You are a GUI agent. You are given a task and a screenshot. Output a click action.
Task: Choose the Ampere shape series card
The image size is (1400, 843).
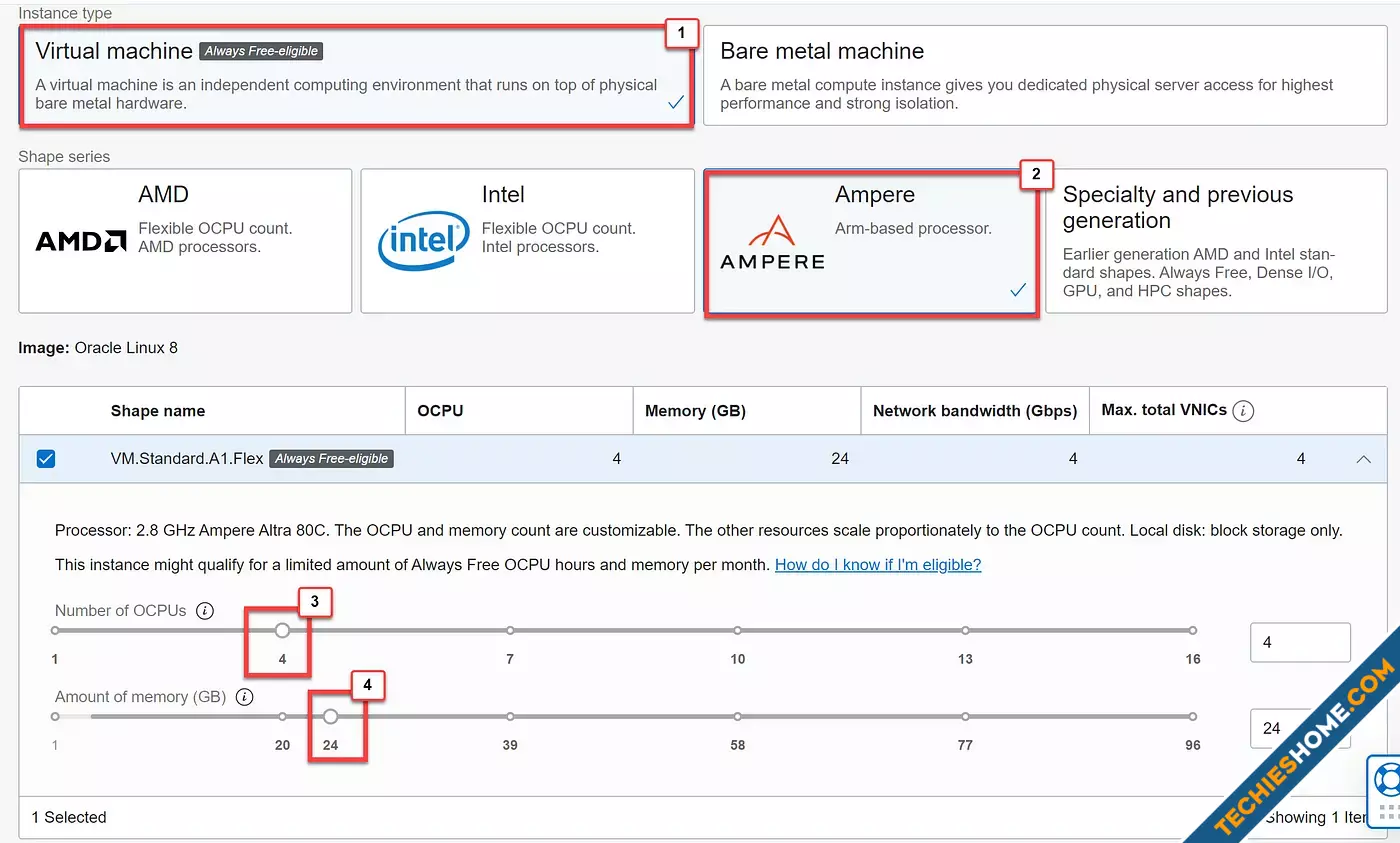point(870,240)
